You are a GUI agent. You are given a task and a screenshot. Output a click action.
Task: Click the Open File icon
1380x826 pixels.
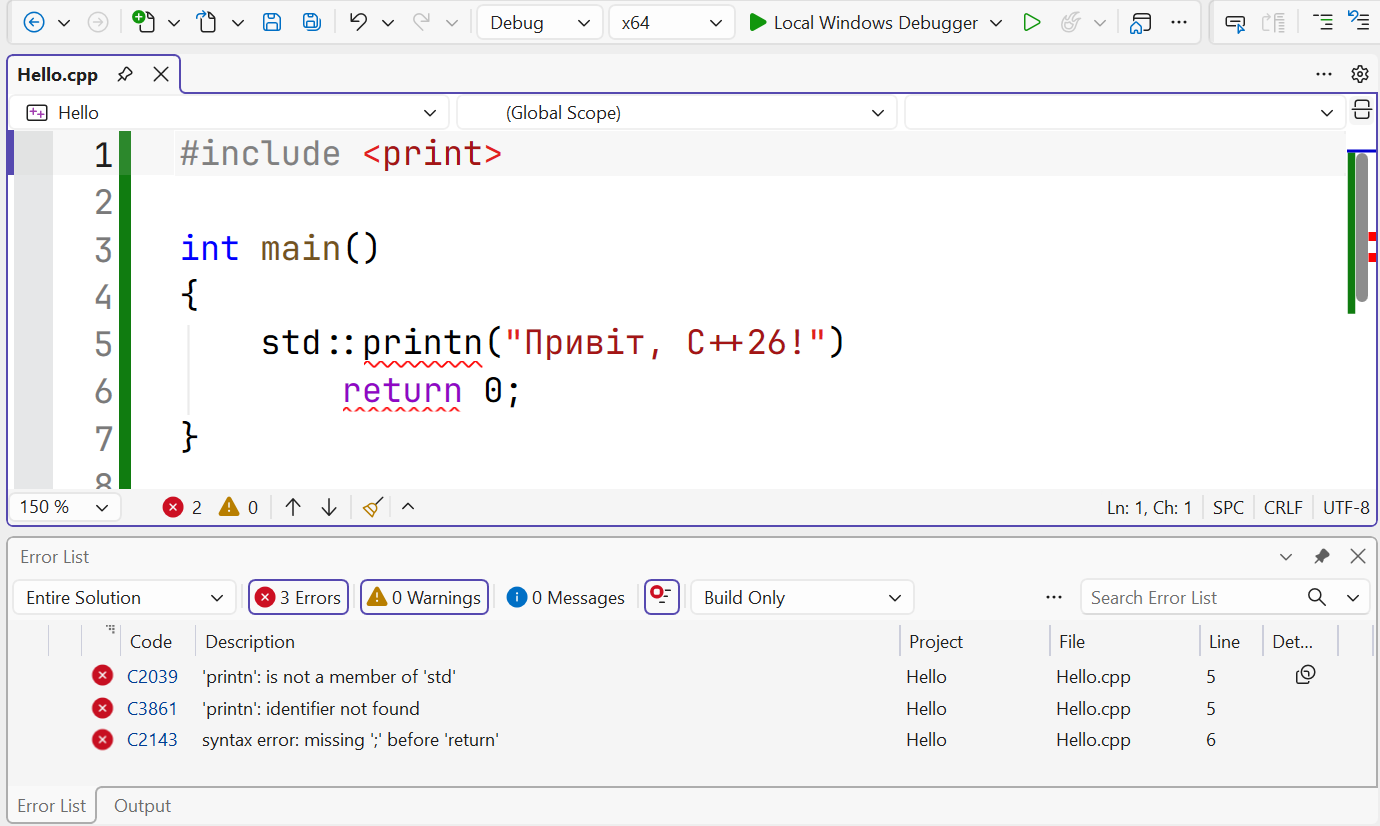(207, 22)
